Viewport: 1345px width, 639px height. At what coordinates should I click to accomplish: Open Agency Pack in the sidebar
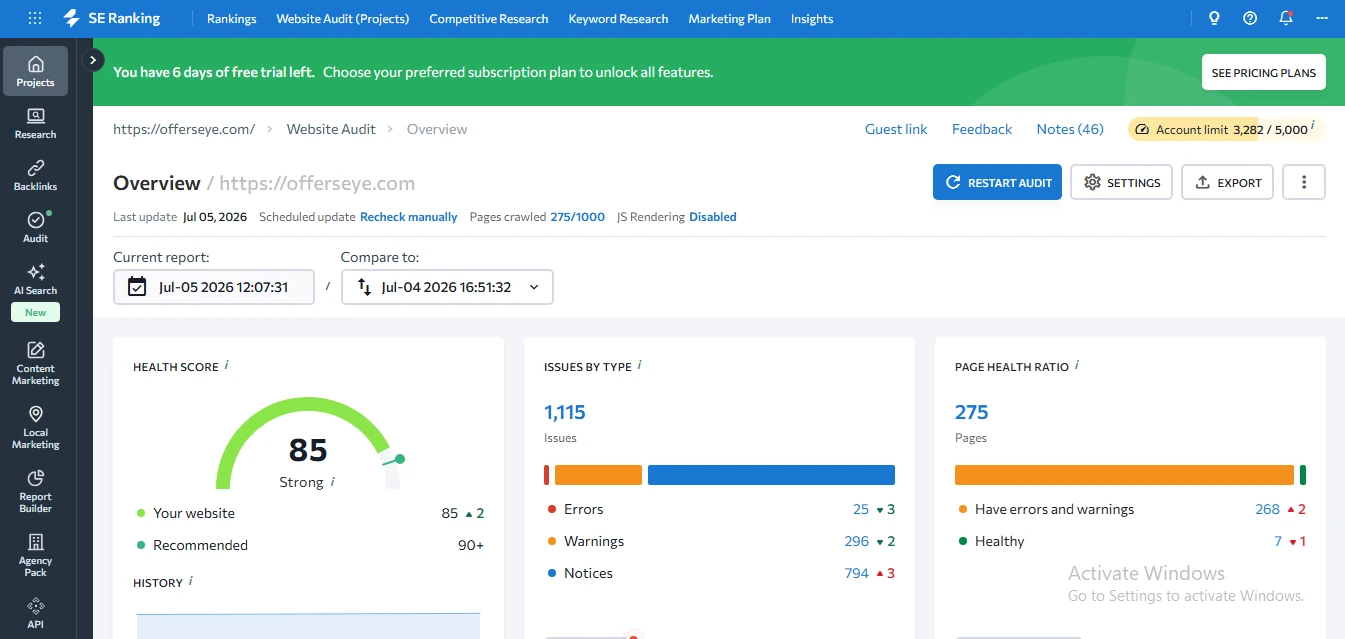[36, 555]
